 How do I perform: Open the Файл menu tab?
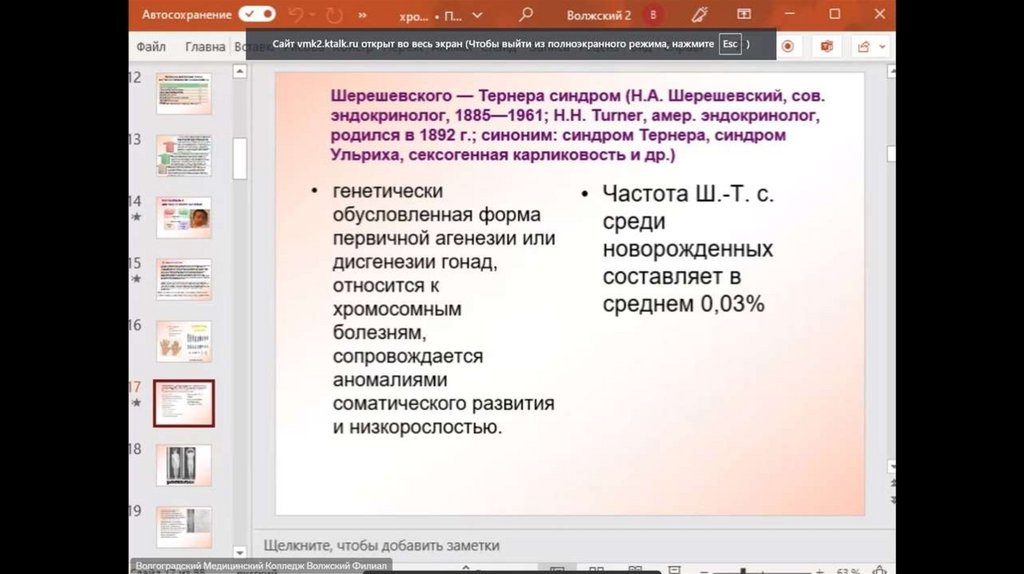pos(151,46)
